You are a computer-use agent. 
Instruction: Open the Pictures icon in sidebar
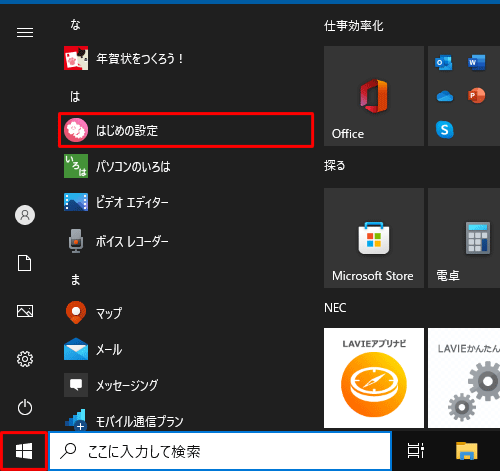coord(25,311)
